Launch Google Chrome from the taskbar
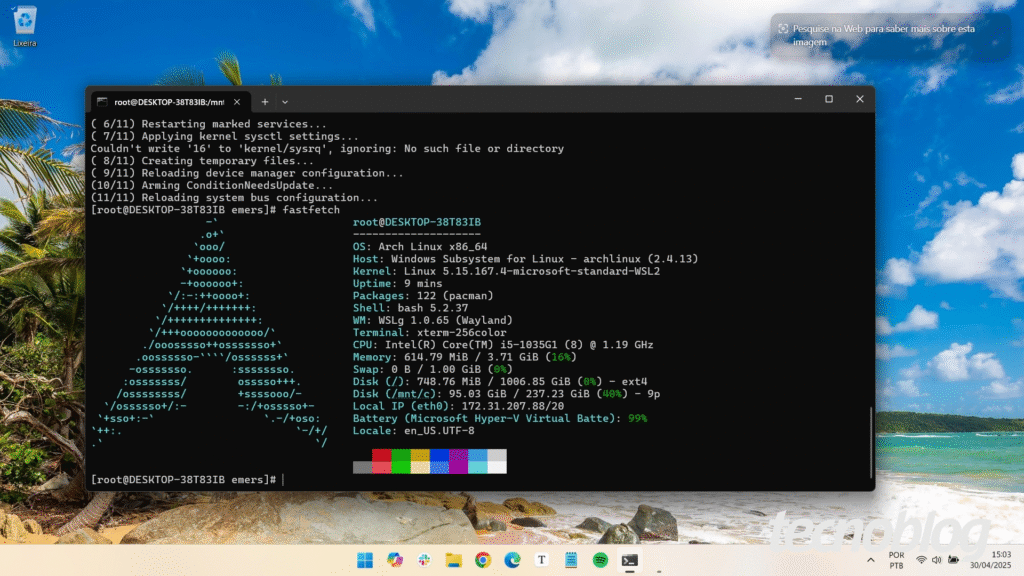Screen dimensions: 1024x576 pyautogui.click(x=482, y=560)
